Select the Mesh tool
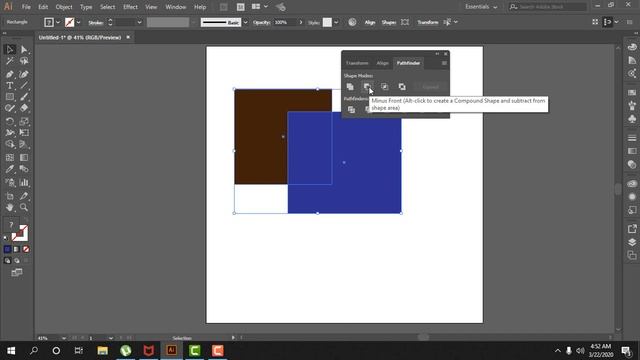This screenshot has width=640, height=360. pos(10,158)
